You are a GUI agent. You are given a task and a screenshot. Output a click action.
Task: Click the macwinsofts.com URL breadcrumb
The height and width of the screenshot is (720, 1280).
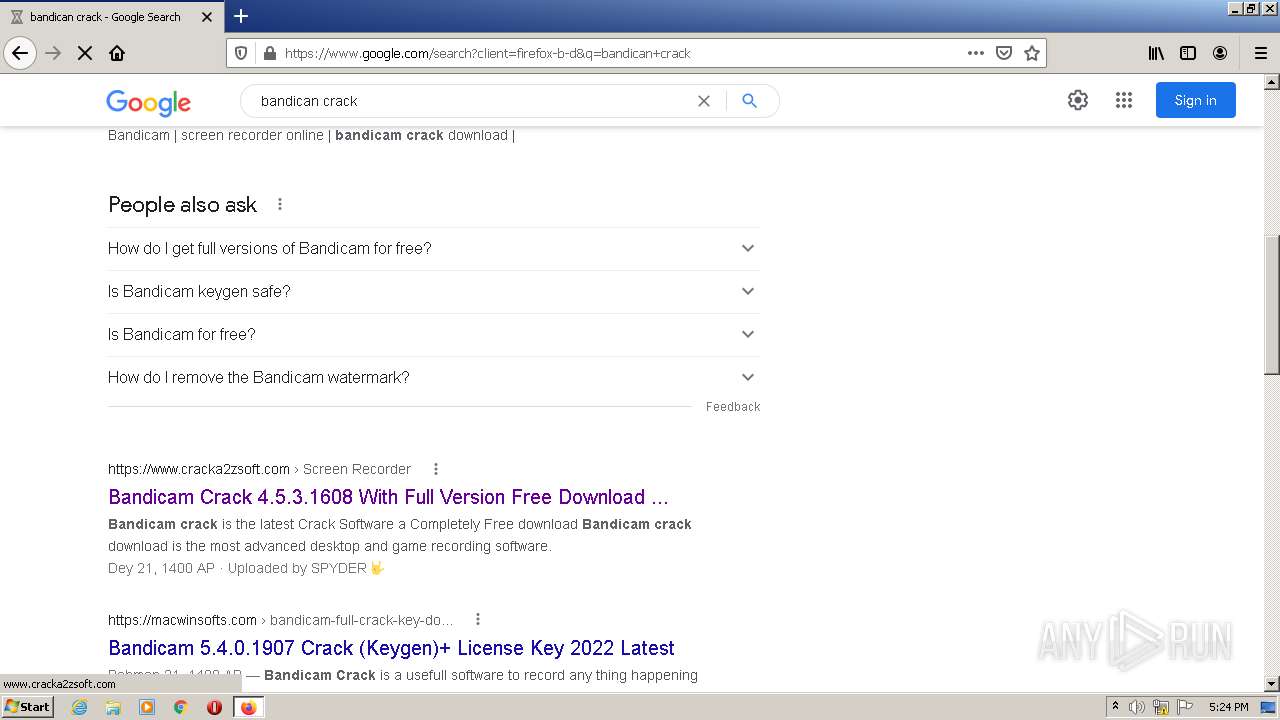coord(281,620)
